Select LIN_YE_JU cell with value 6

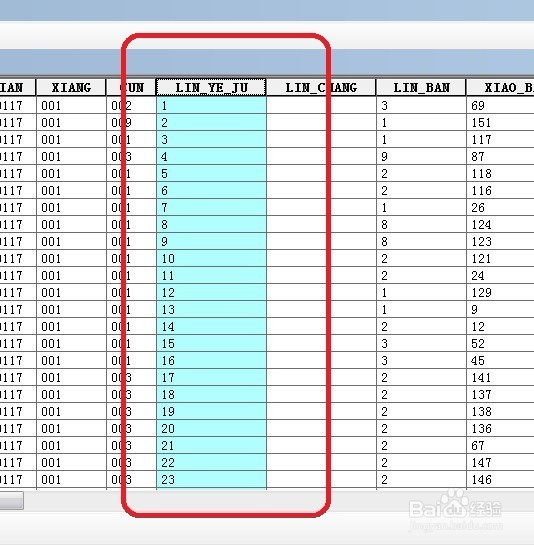(211, 190)
